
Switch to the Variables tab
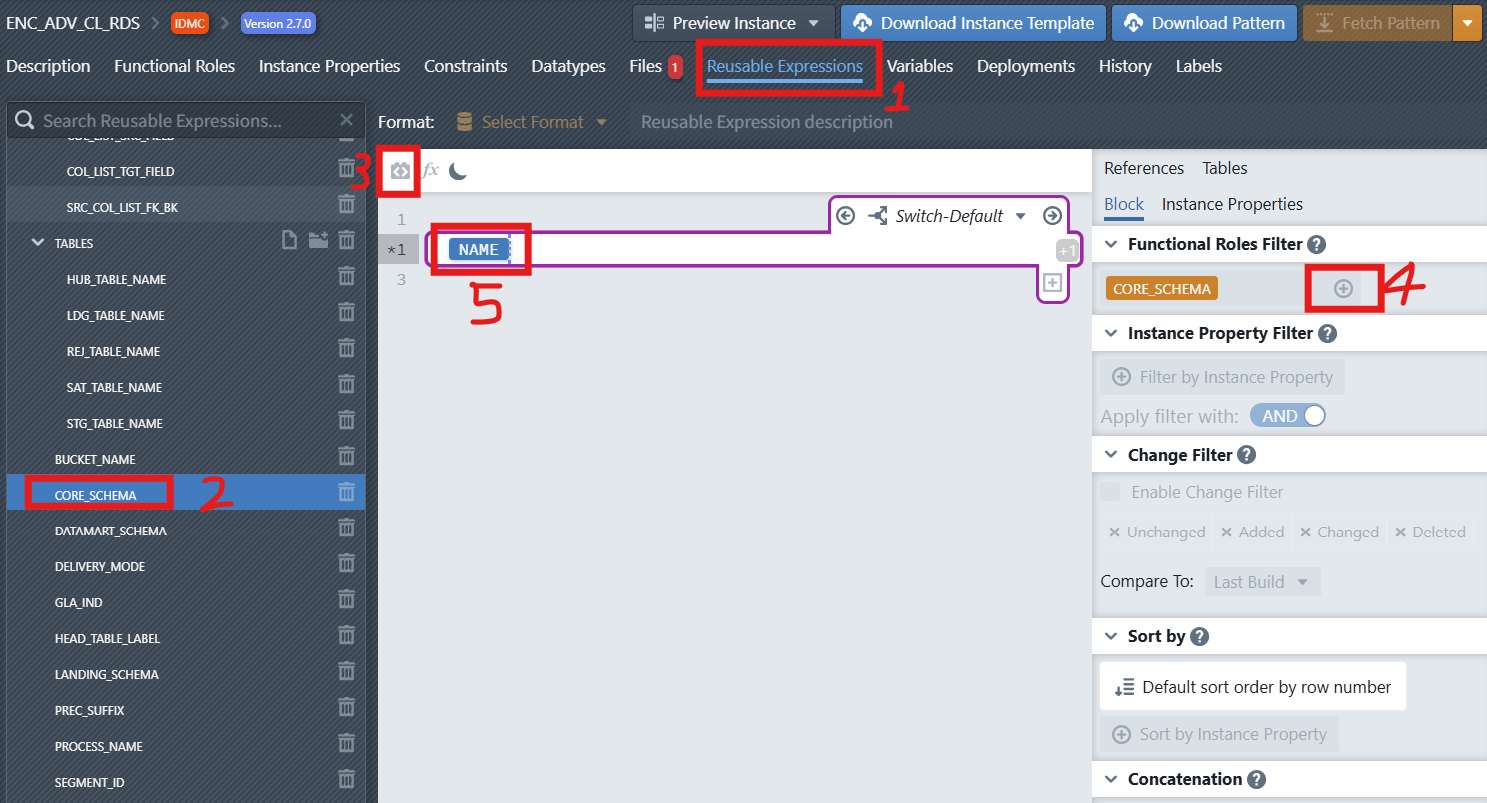pos(919,66)
